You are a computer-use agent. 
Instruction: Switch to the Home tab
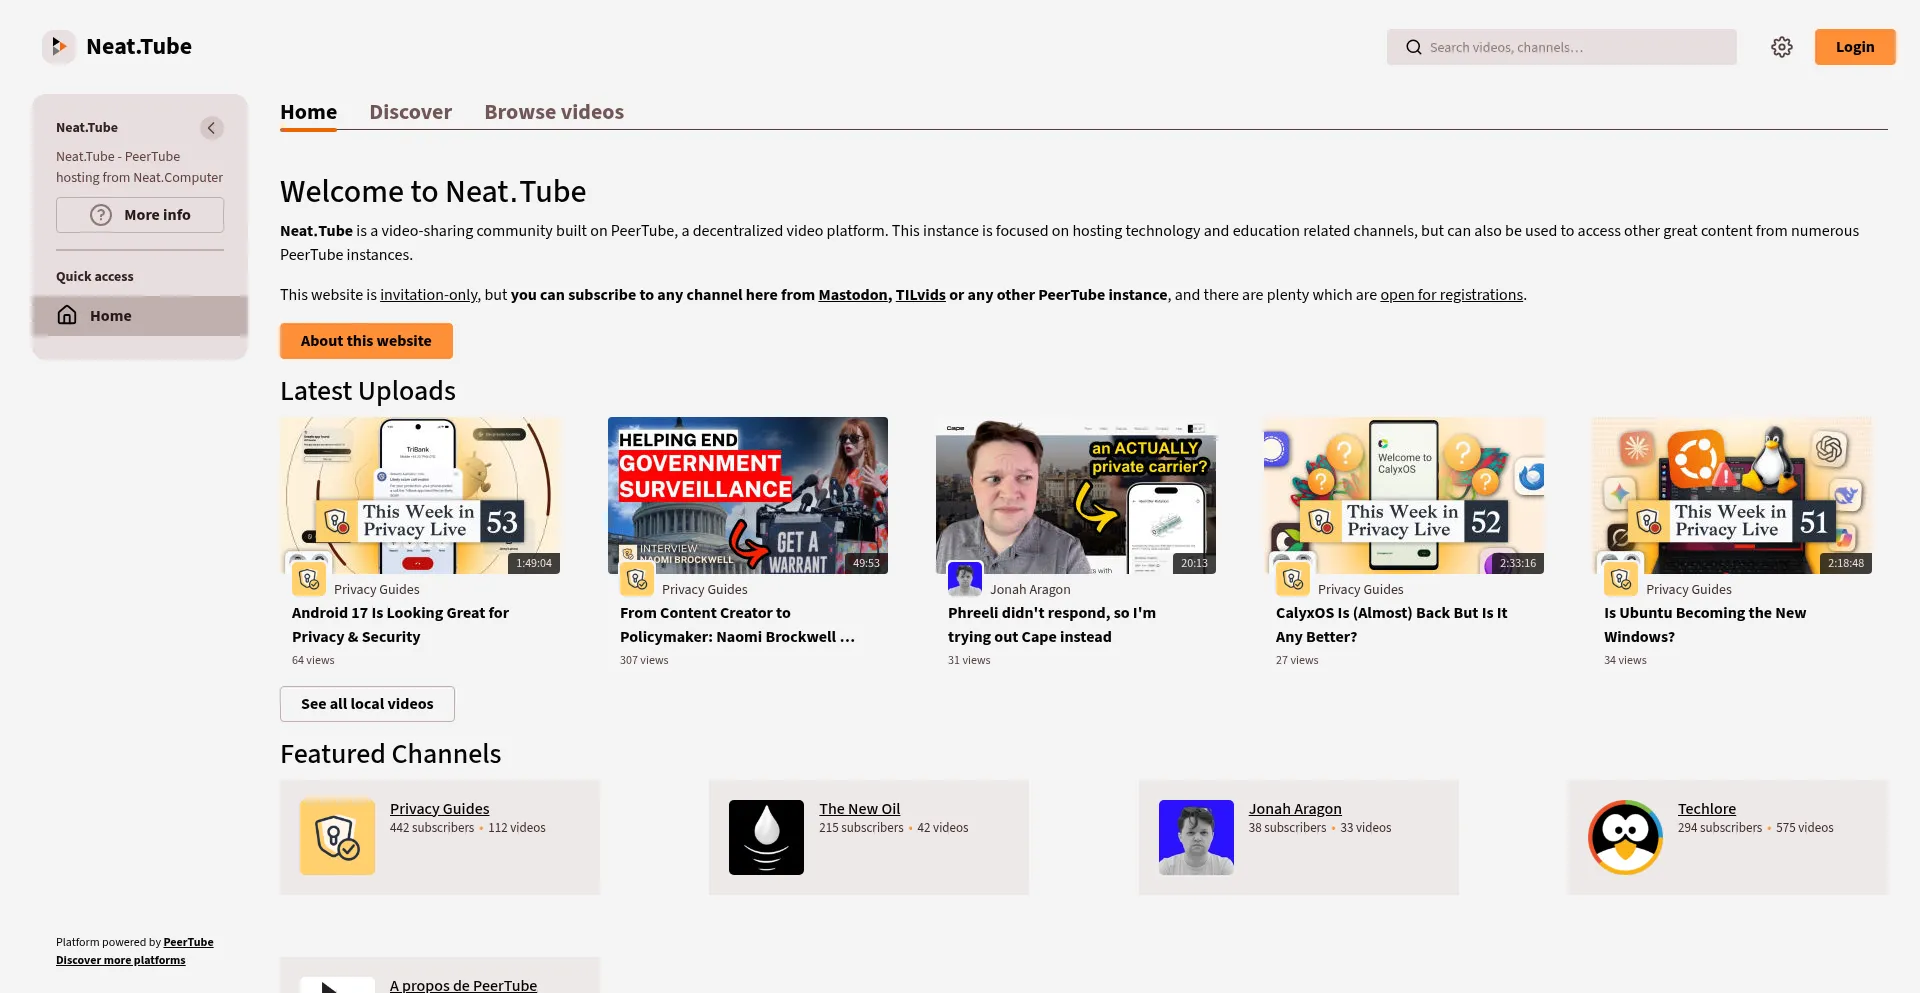click(308, 112)
